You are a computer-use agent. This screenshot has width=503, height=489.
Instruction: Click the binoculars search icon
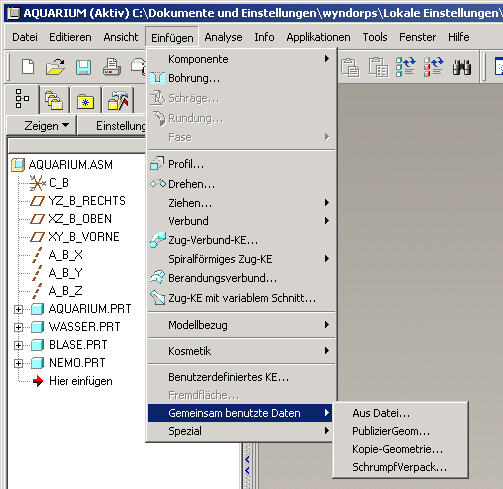462,67
